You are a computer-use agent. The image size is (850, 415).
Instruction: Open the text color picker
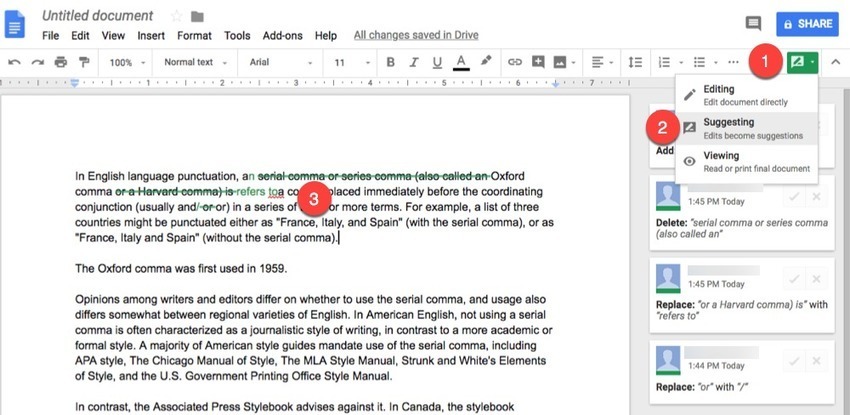461,63
